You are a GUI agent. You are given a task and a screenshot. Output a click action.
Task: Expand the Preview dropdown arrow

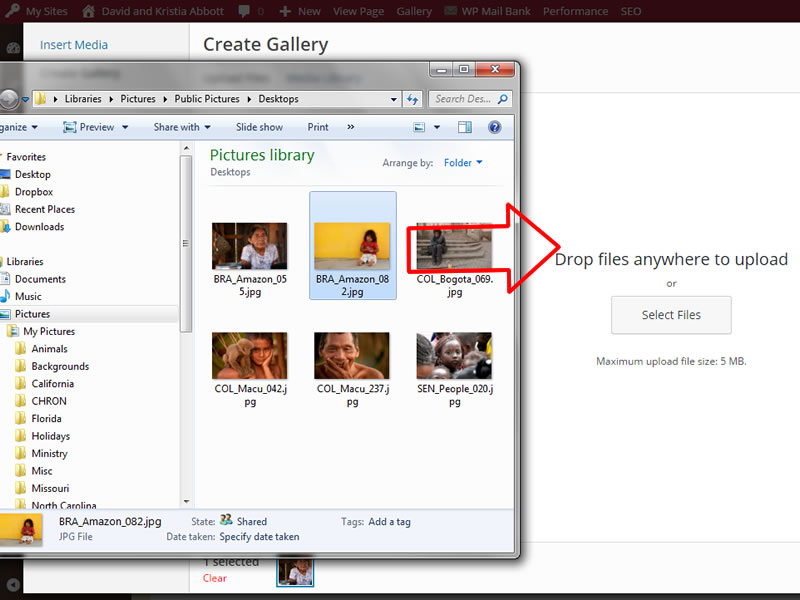point(125,127)
